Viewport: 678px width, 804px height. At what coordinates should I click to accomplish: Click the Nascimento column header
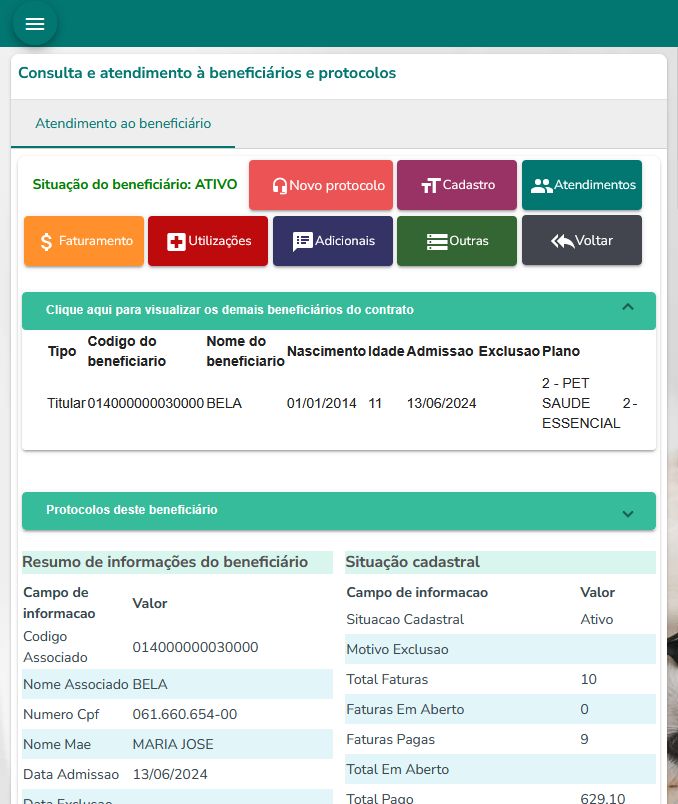coord(326,352)
